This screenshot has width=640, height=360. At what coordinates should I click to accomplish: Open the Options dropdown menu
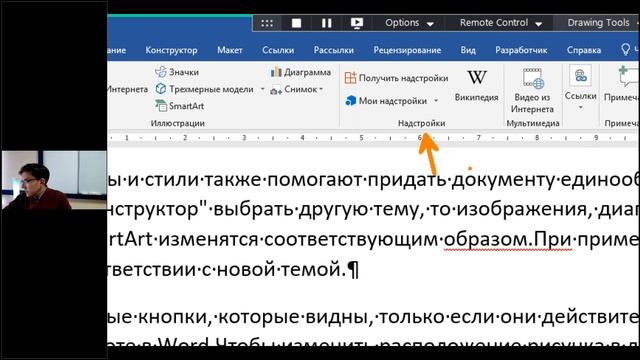coord(409,23)
